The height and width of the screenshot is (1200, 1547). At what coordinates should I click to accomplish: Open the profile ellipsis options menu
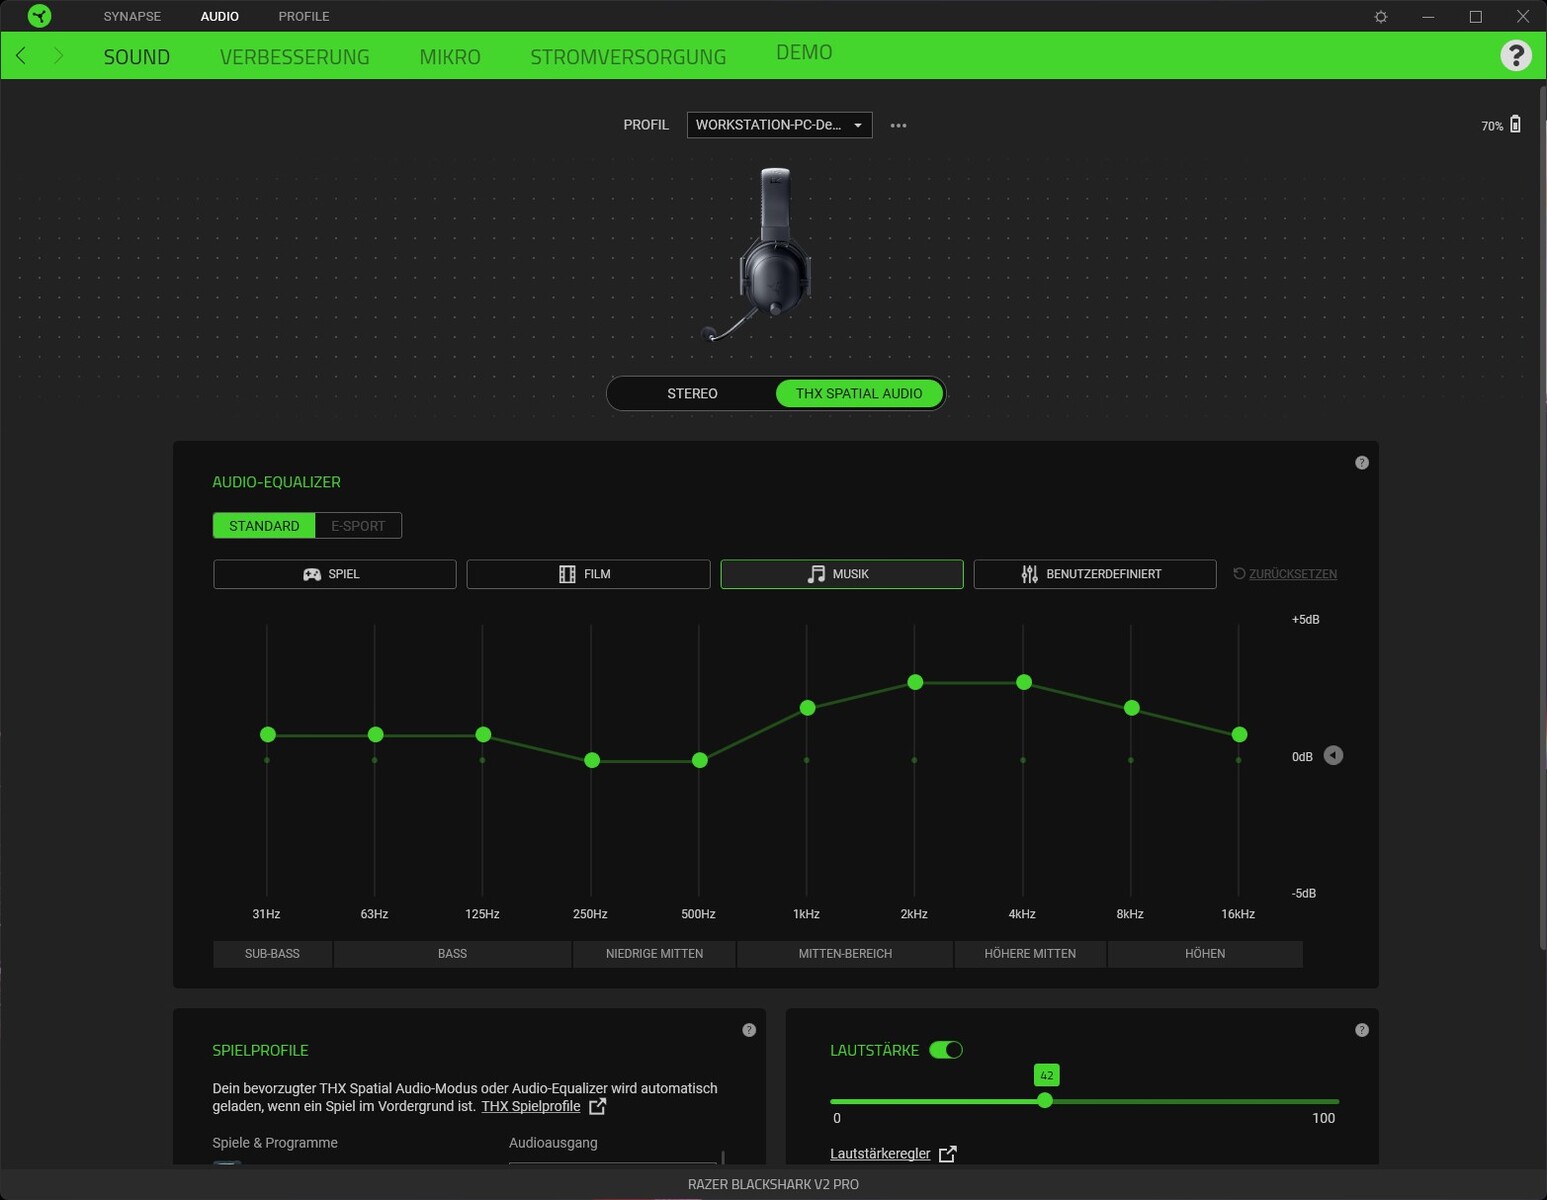(x=897, y=124)
